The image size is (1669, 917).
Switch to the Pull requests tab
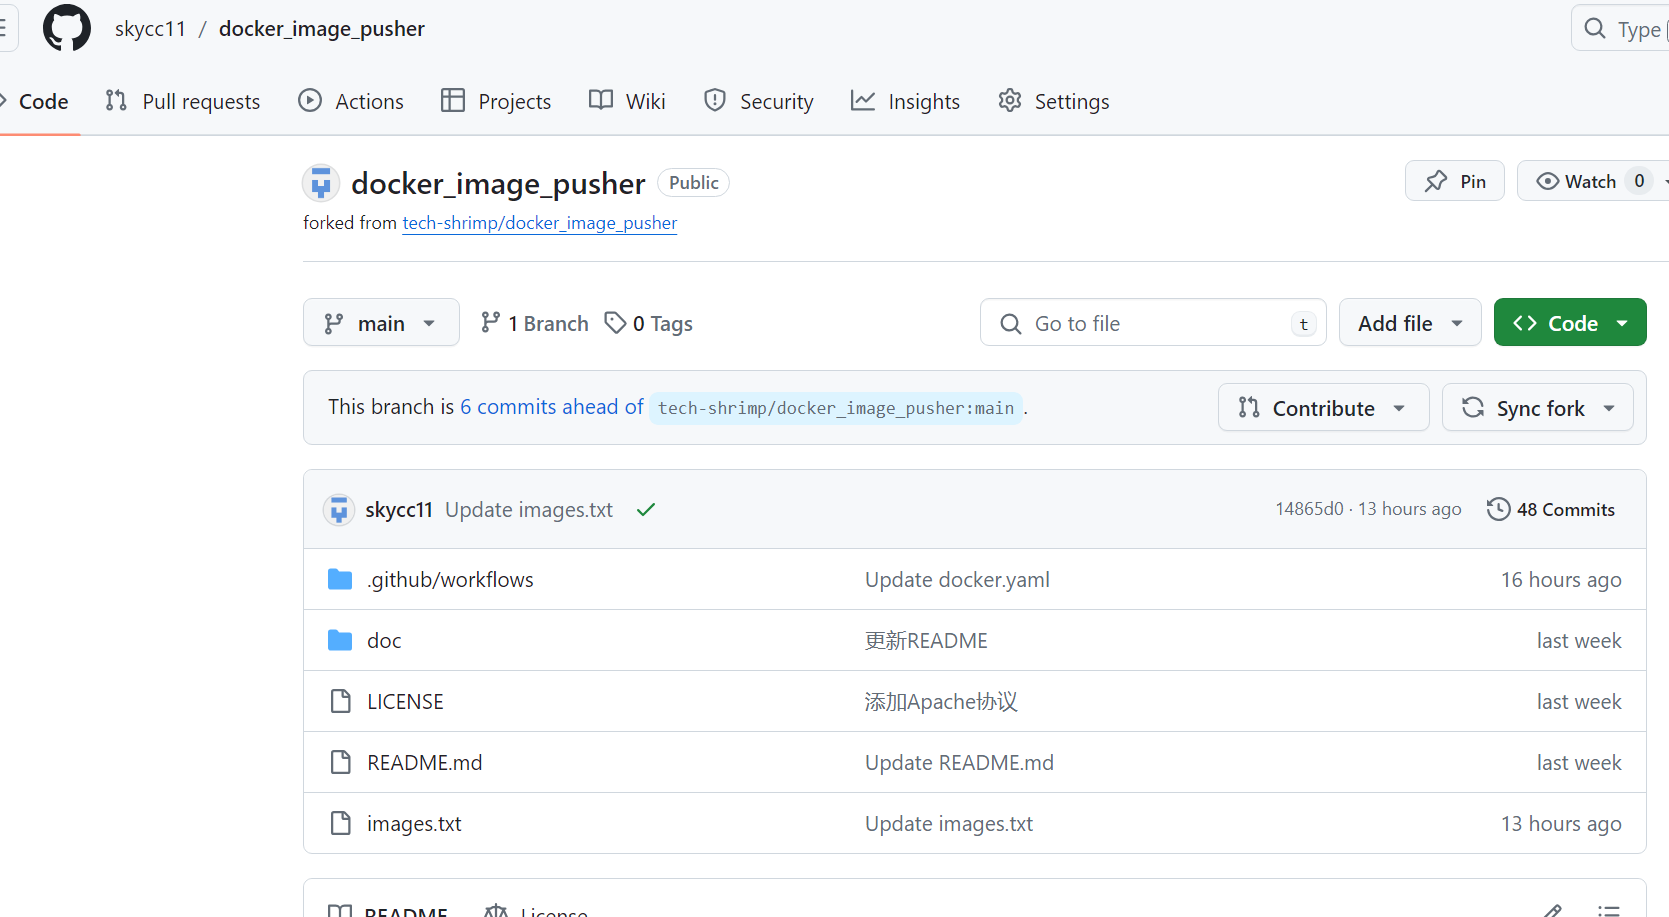(183, 101)
